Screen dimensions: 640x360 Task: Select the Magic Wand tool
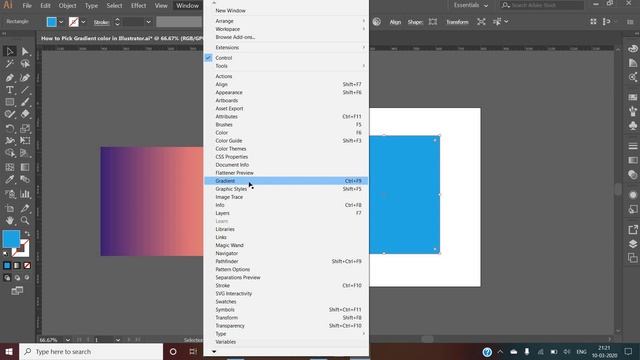(x=9, y=64)
